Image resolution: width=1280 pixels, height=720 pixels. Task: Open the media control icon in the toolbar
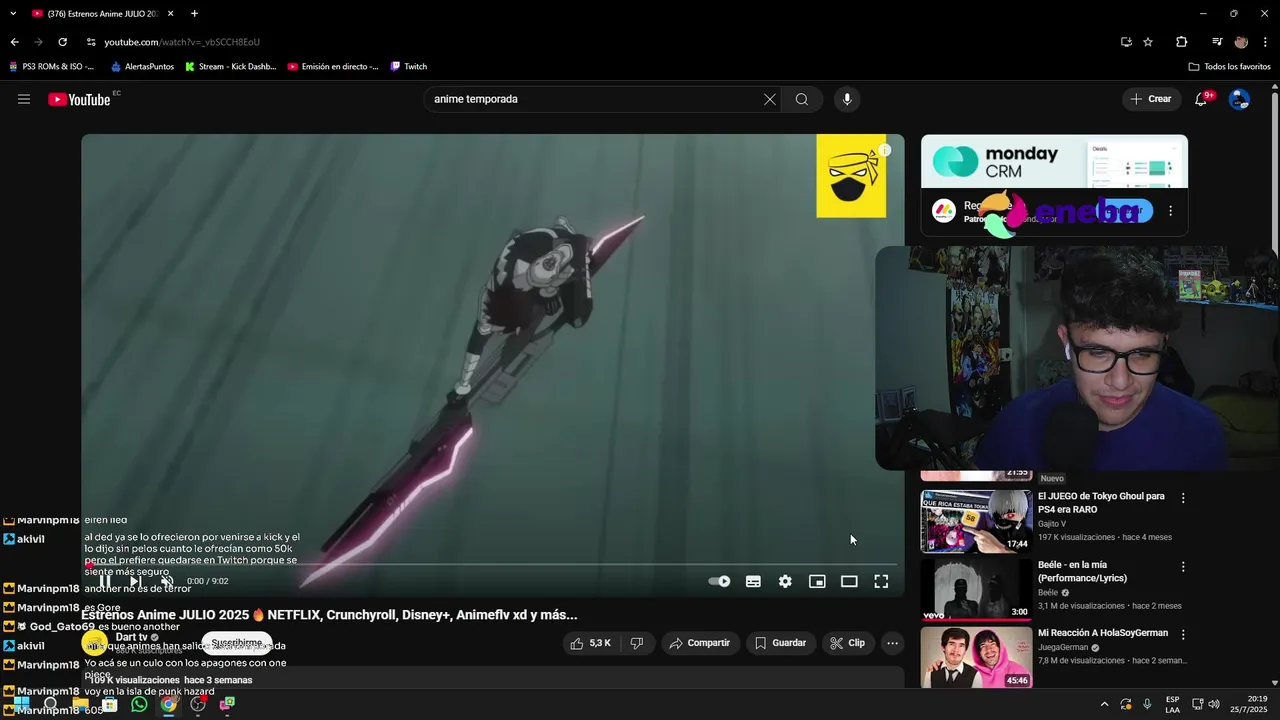[x=1217, y=42]
